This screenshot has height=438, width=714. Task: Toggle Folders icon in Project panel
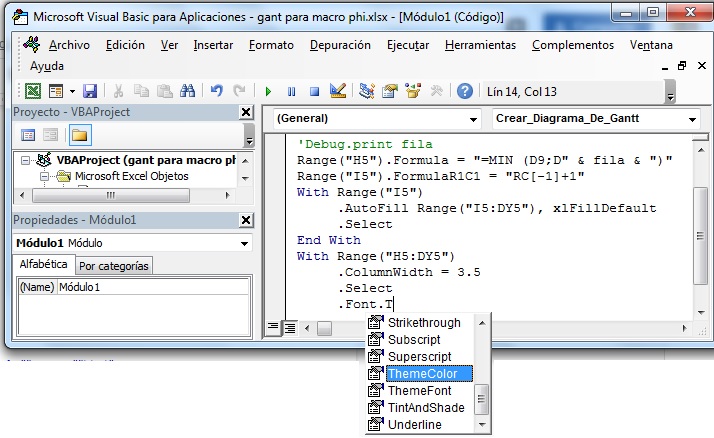80,135
